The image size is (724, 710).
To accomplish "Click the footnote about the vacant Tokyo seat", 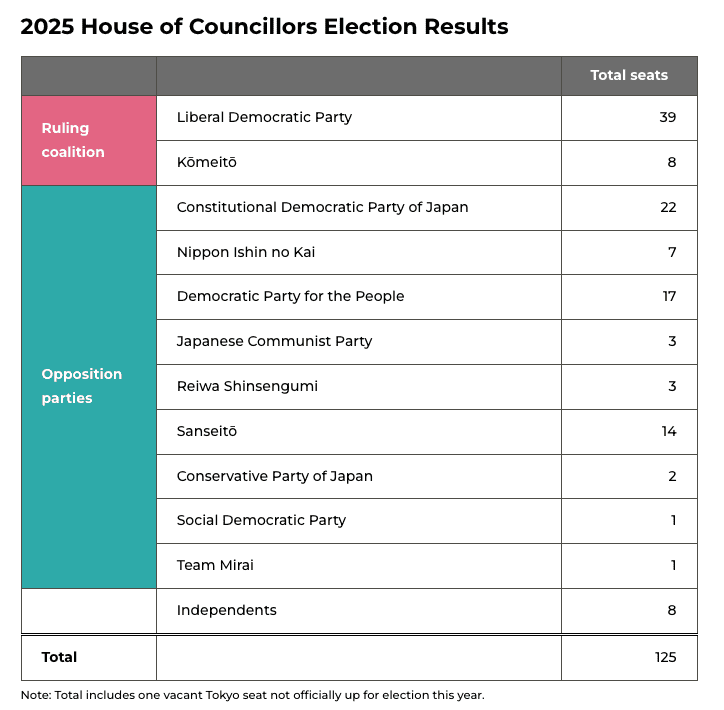I will tap(252, 695).
